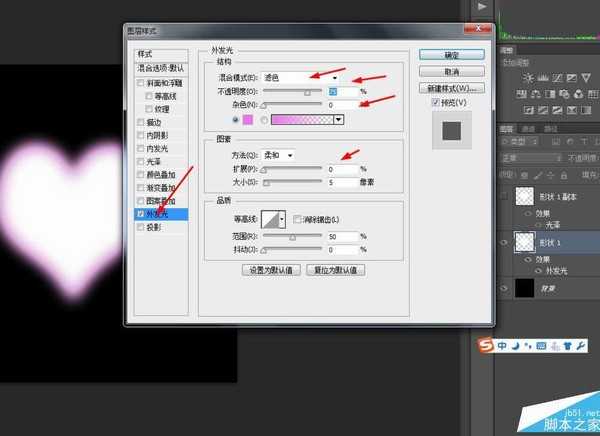The image size is (600, 436).
Task: Expand the 等高线 contour picker arrow
Action: coord(282,219)
